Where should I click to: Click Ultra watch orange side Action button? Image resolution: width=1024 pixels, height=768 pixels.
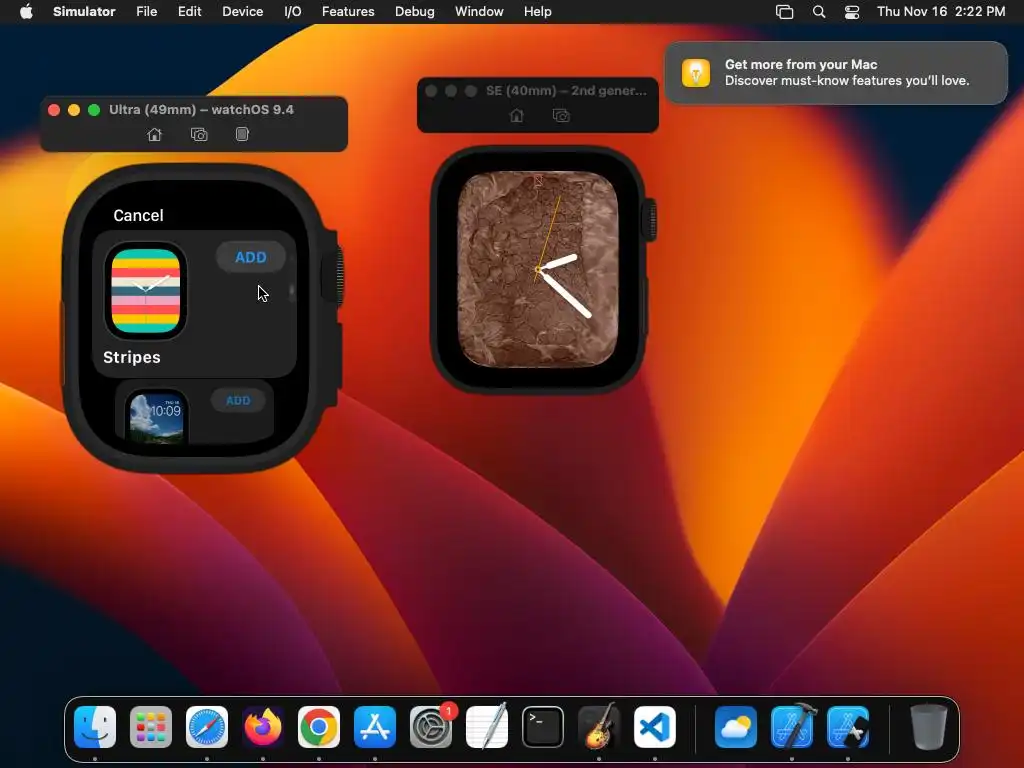[64, 344]
